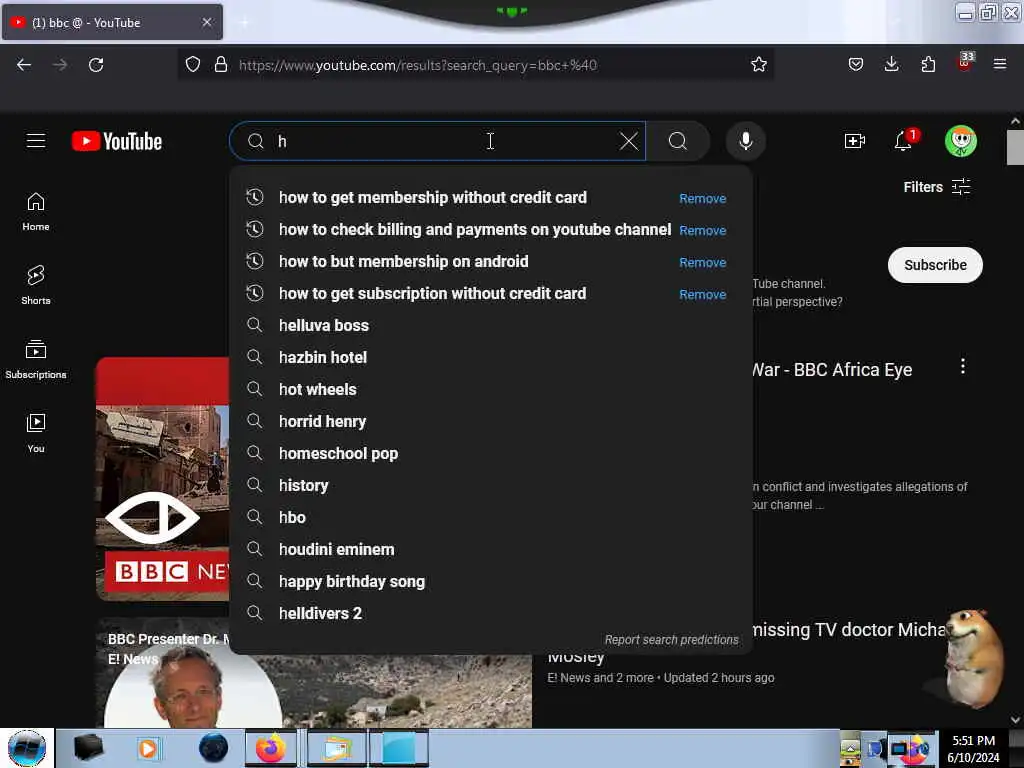The height and width of the screenshot is (768, 1024).
Task: Click the page vertical scrollbar thumb
Action: point(1015,148)
